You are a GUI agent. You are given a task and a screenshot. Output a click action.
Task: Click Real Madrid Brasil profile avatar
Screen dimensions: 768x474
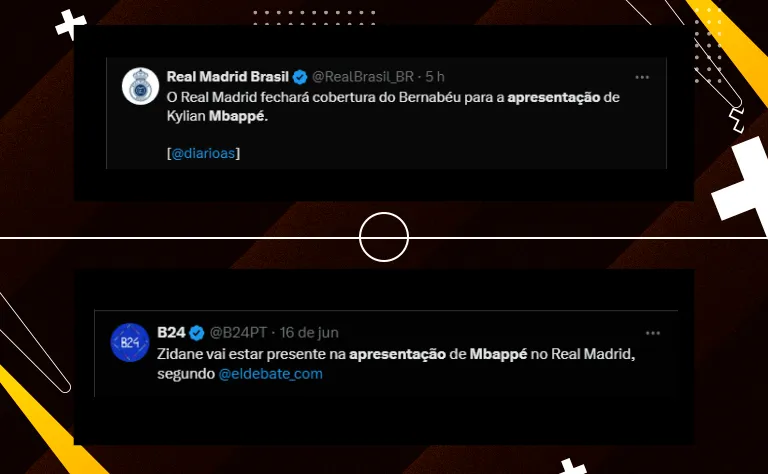(141, 86)
